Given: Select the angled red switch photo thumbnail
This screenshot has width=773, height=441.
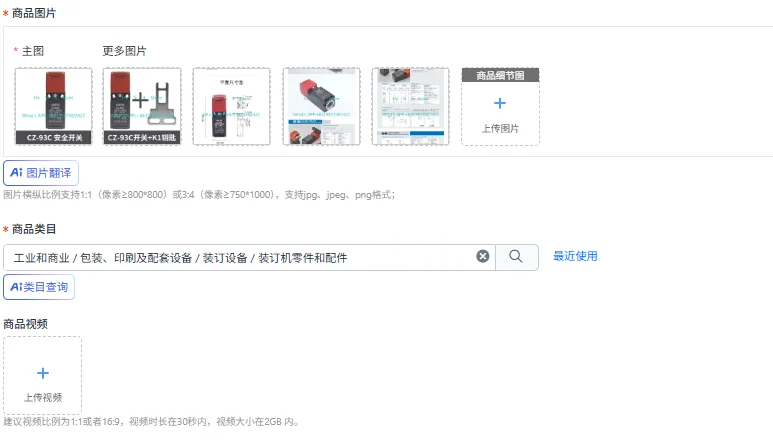Looking at the screenshot, I should pyautogui.click(x=321, y=106).
